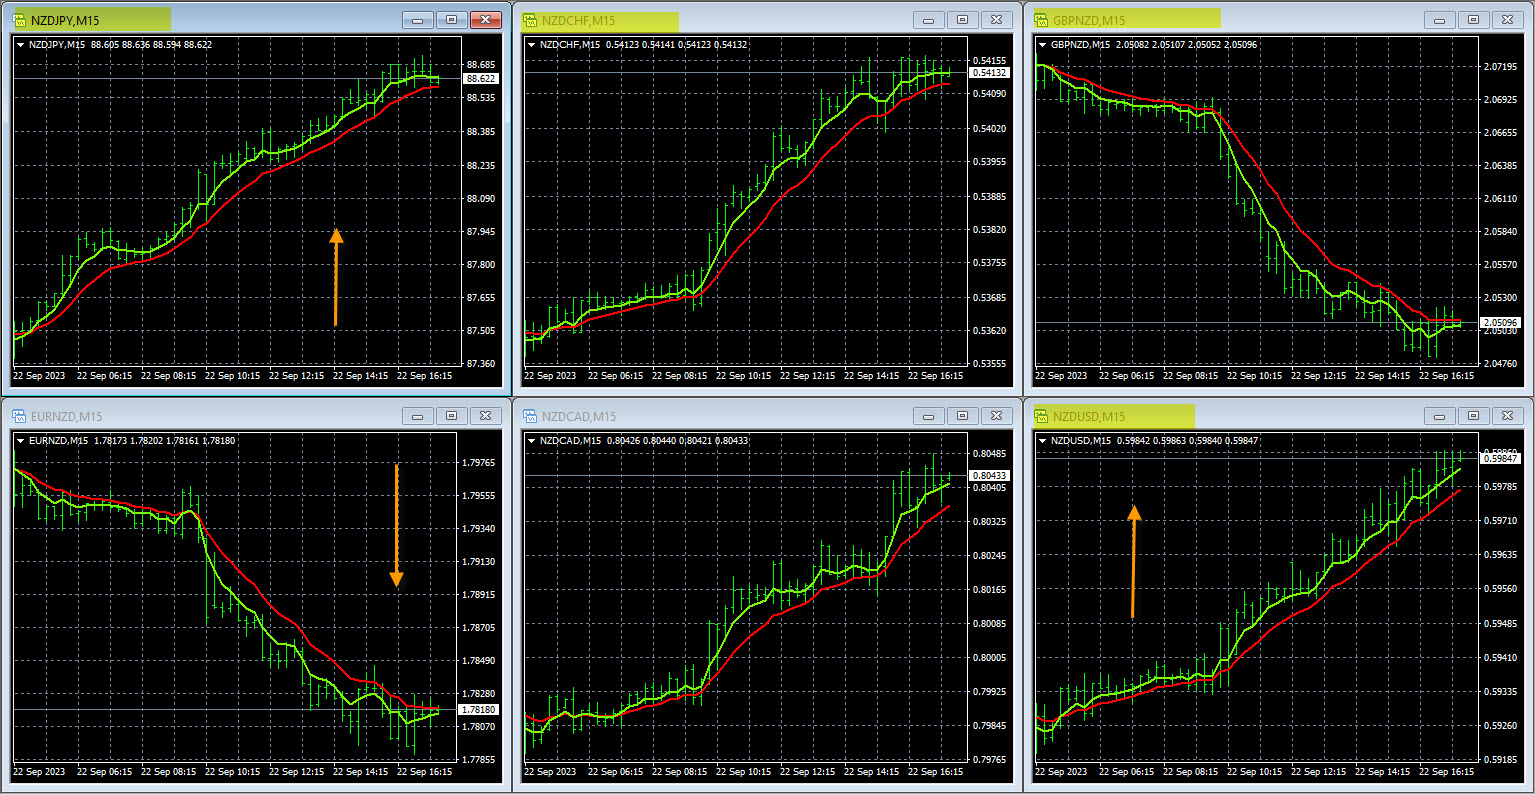Maximize the NZDCHF chart window
The height and width of the screenshot is (795, 1535).
962,20
